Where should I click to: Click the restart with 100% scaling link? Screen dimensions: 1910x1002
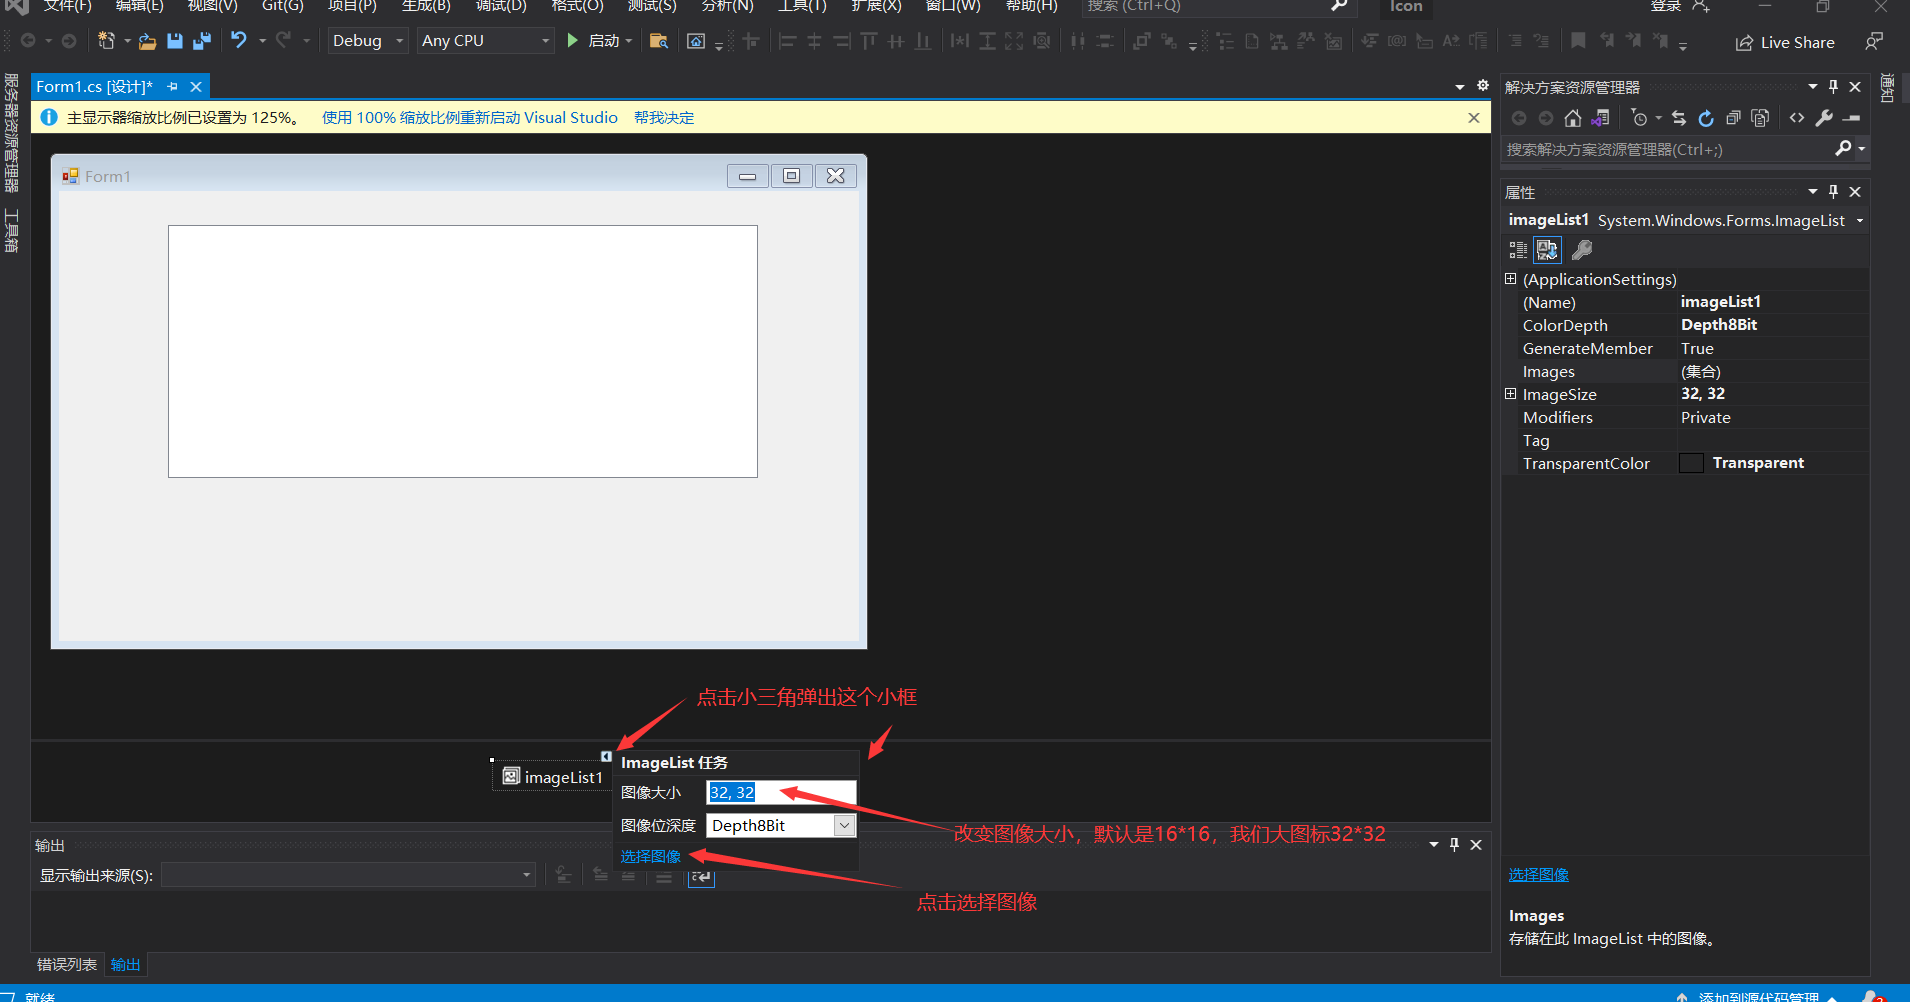470,118
